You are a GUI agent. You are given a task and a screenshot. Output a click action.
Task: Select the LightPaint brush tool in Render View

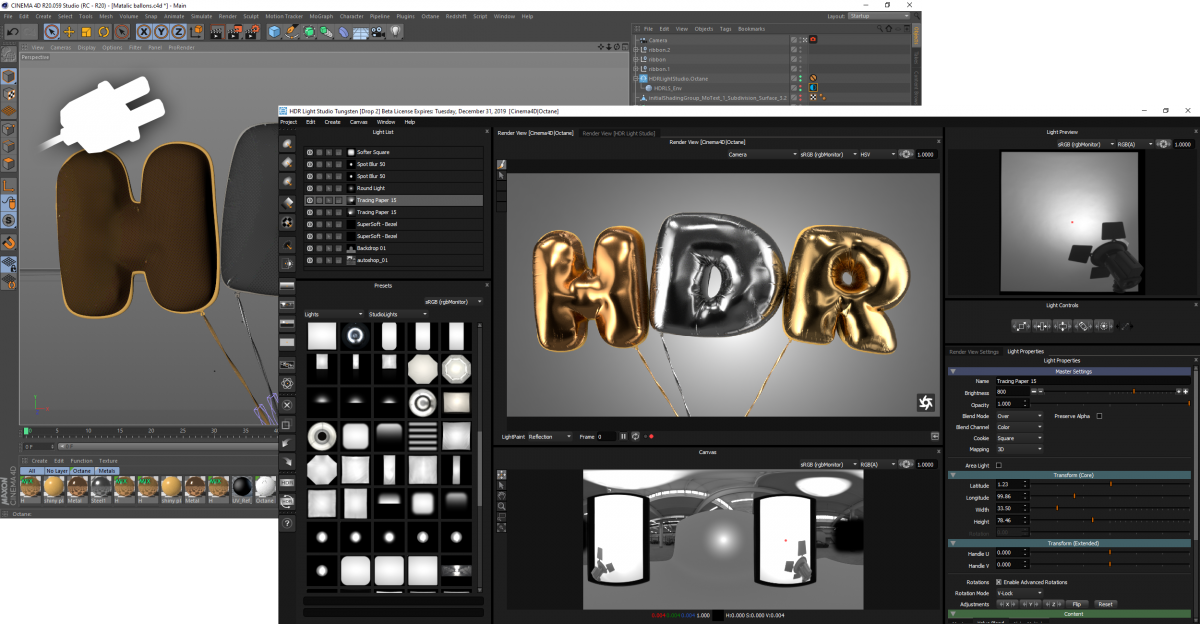pos(502,164)
